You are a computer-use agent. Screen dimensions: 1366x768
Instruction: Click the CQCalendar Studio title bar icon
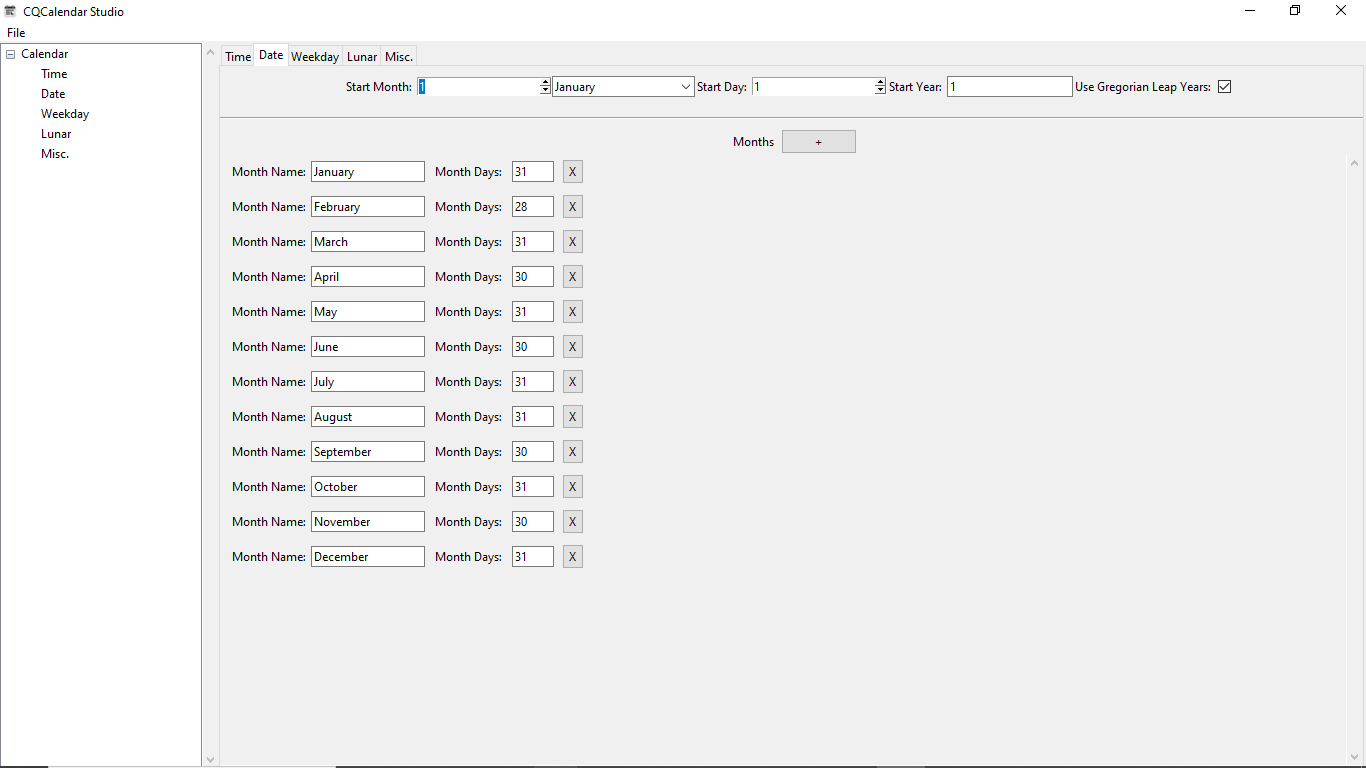(11, 11)
